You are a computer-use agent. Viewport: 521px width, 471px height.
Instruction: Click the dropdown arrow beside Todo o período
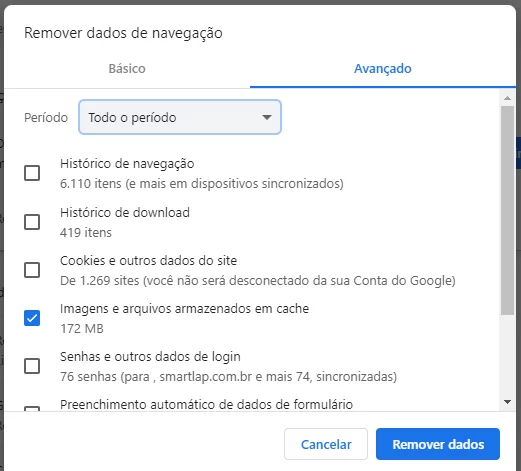[x=267, y=117]
